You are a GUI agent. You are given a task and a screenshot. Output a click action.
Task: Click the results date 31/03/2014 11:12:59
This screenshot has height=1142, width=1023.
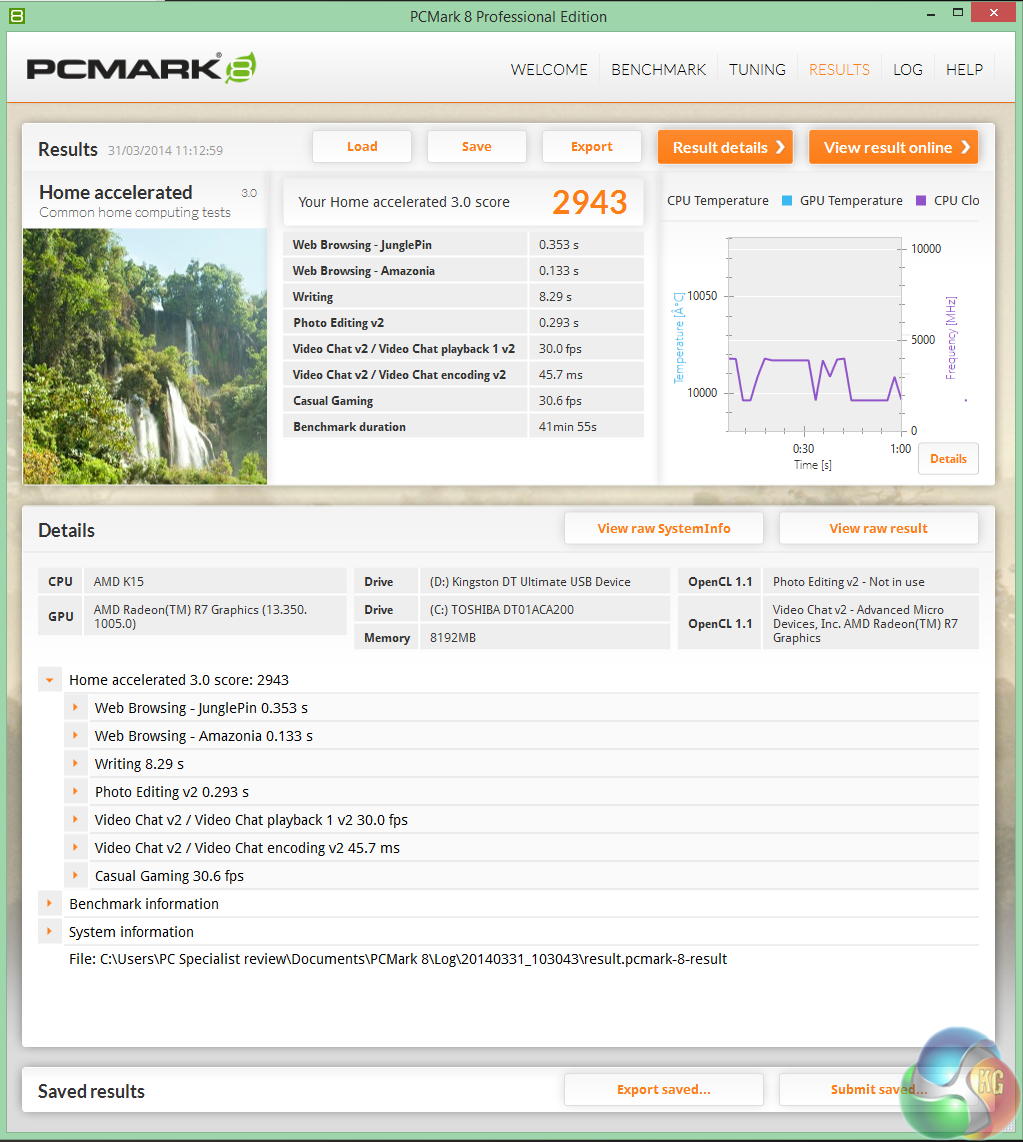pyautogui.click(x=165, y=151)
